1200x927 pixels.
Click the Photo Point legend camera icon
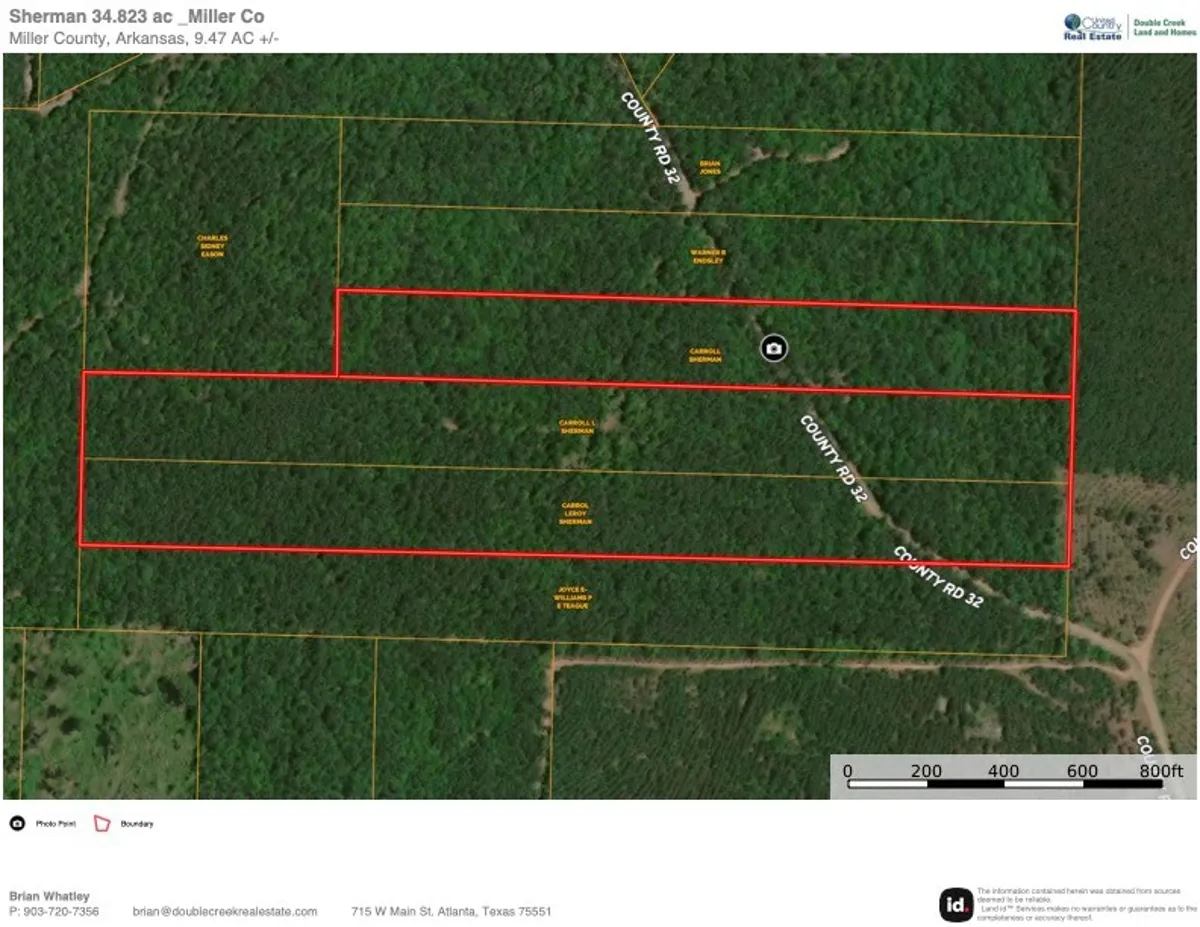click(17, 824)
